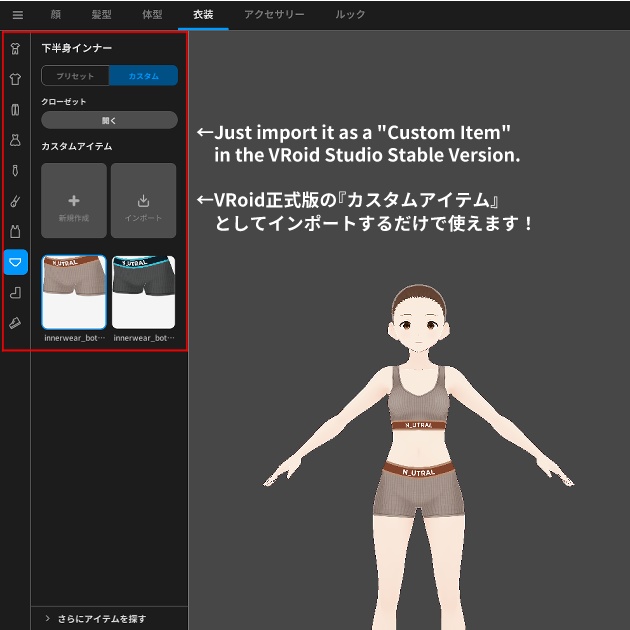The width and height of the screenshot is (630, 630).
Task: Click the クローゼット 開く open button
Action: tap(109, 121)
